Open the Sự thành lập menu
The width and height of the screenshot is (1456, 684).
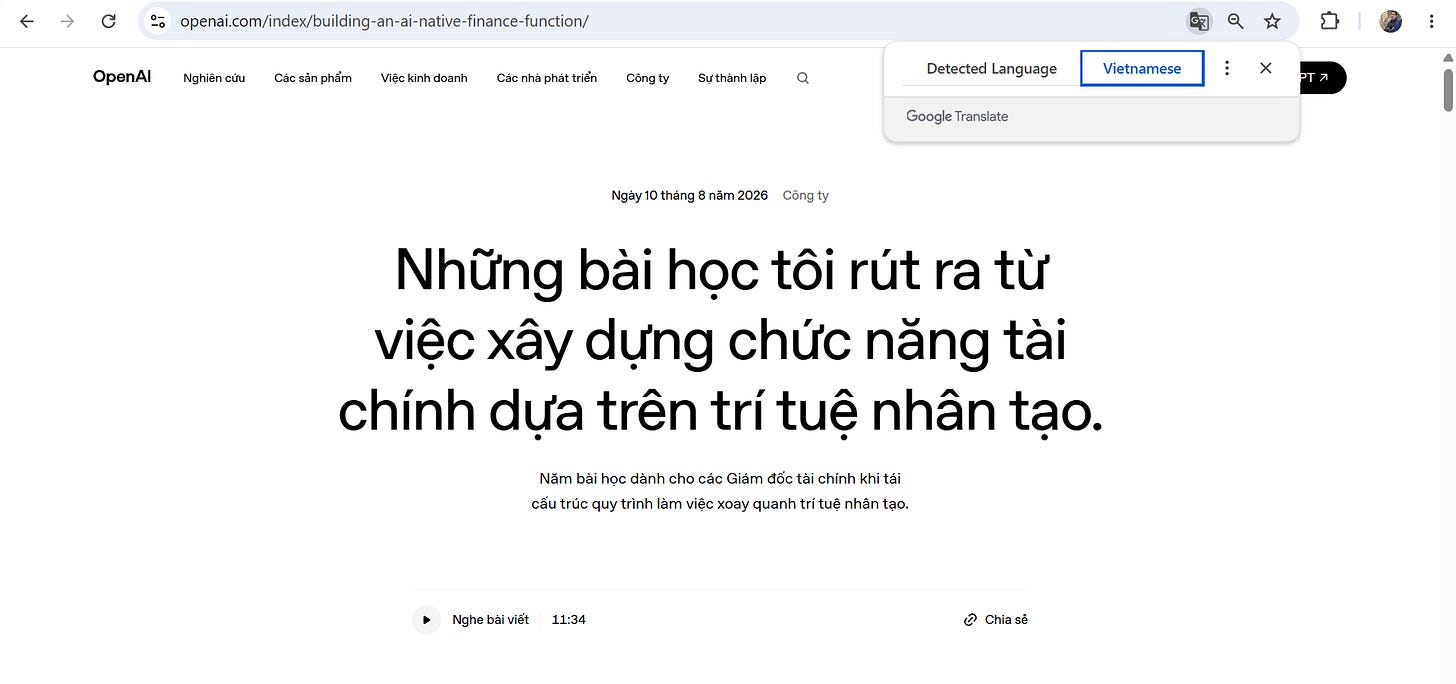tap(732, 78)
